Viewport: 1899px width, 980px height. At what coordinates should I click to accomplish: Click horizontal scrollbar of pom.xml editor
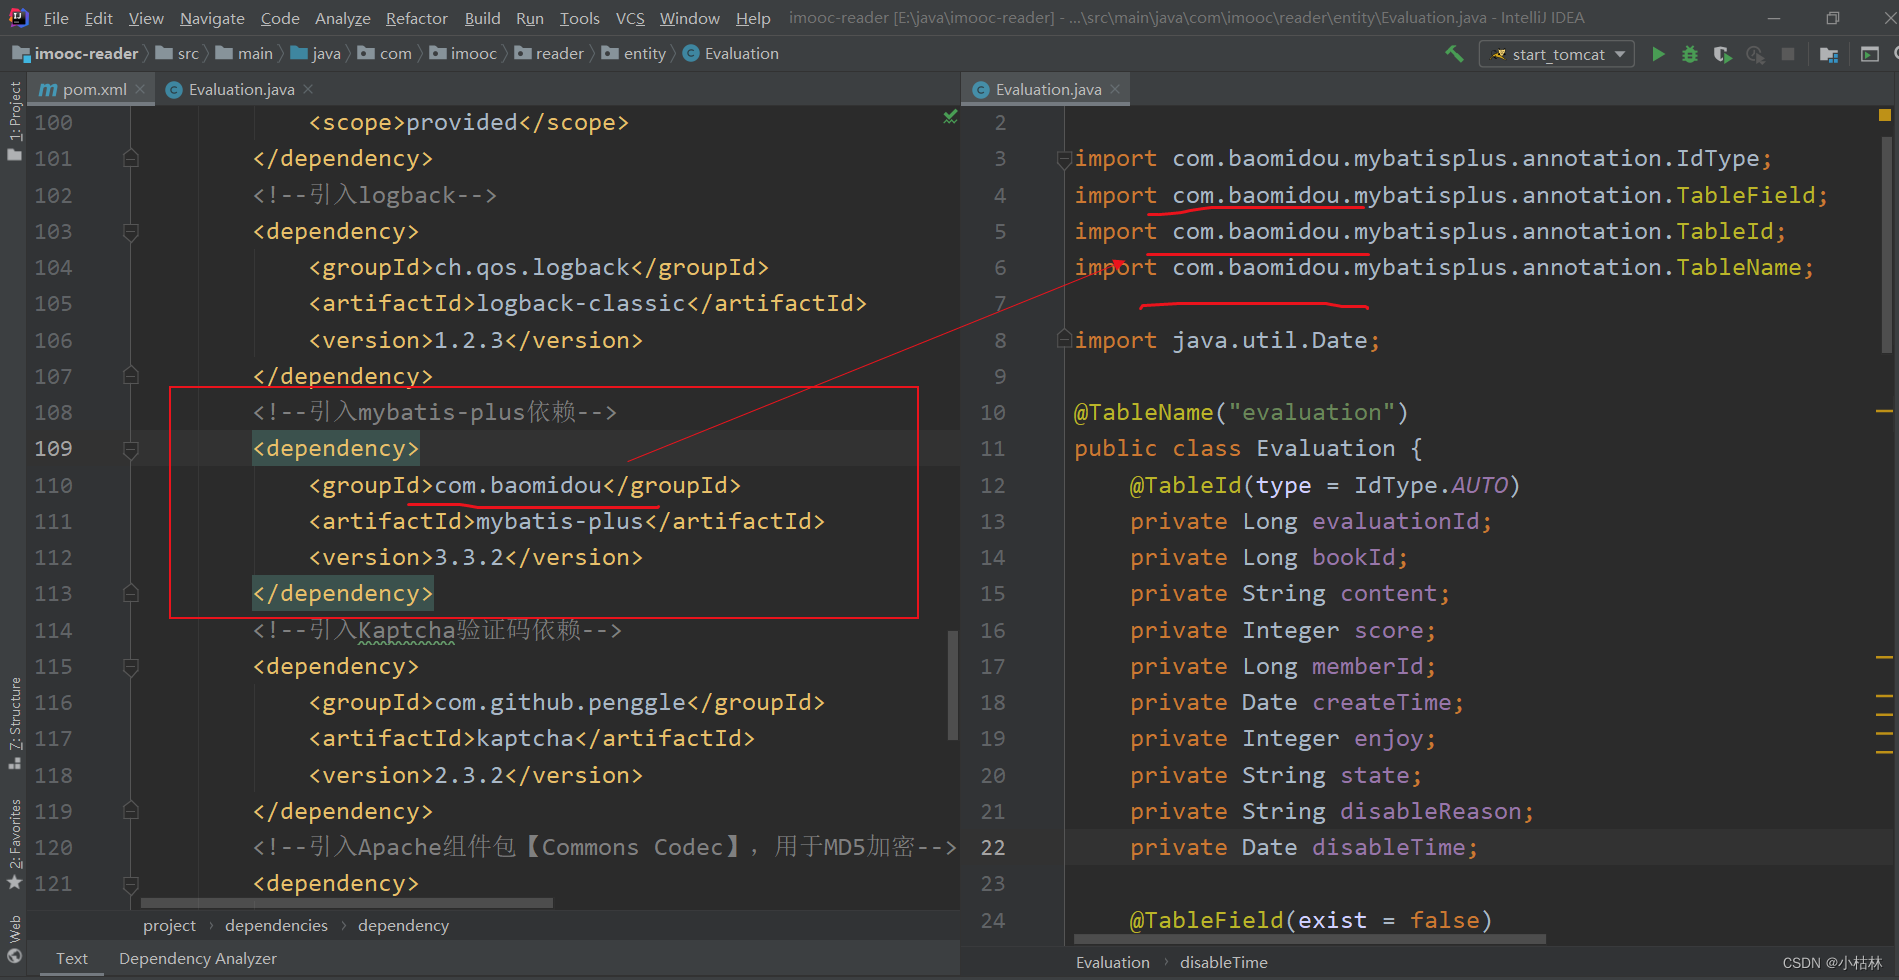tap(346, 902)
